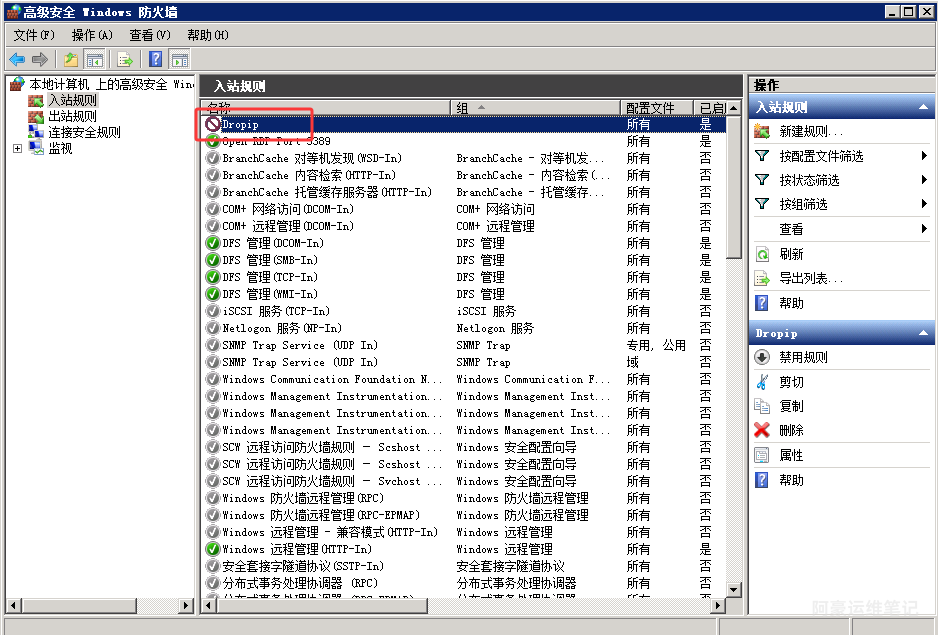The image size is (938, 635).
Task: Open the 操作(A) menu
Action: pos(92,35)
